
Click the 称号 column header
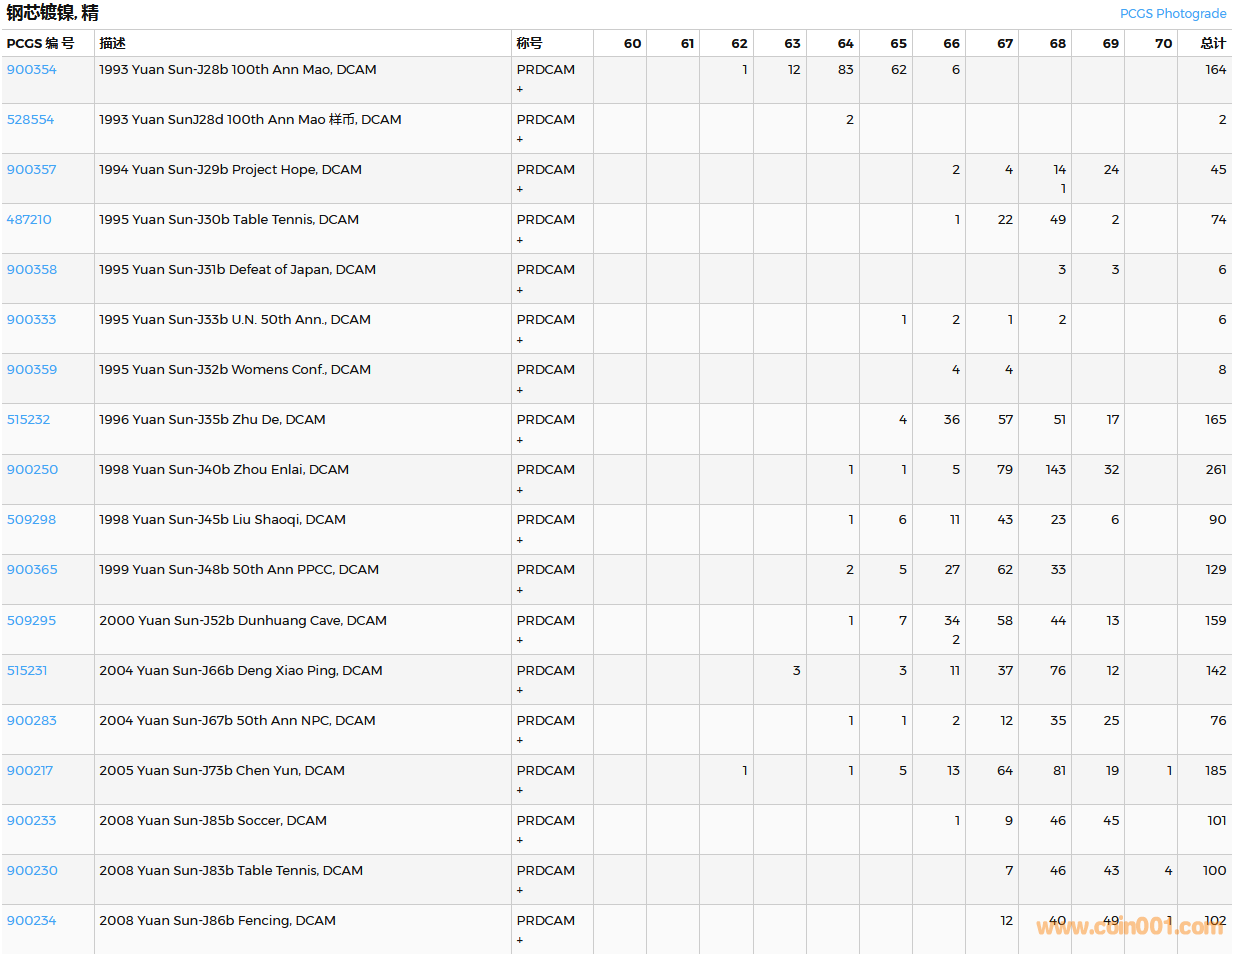530,43
